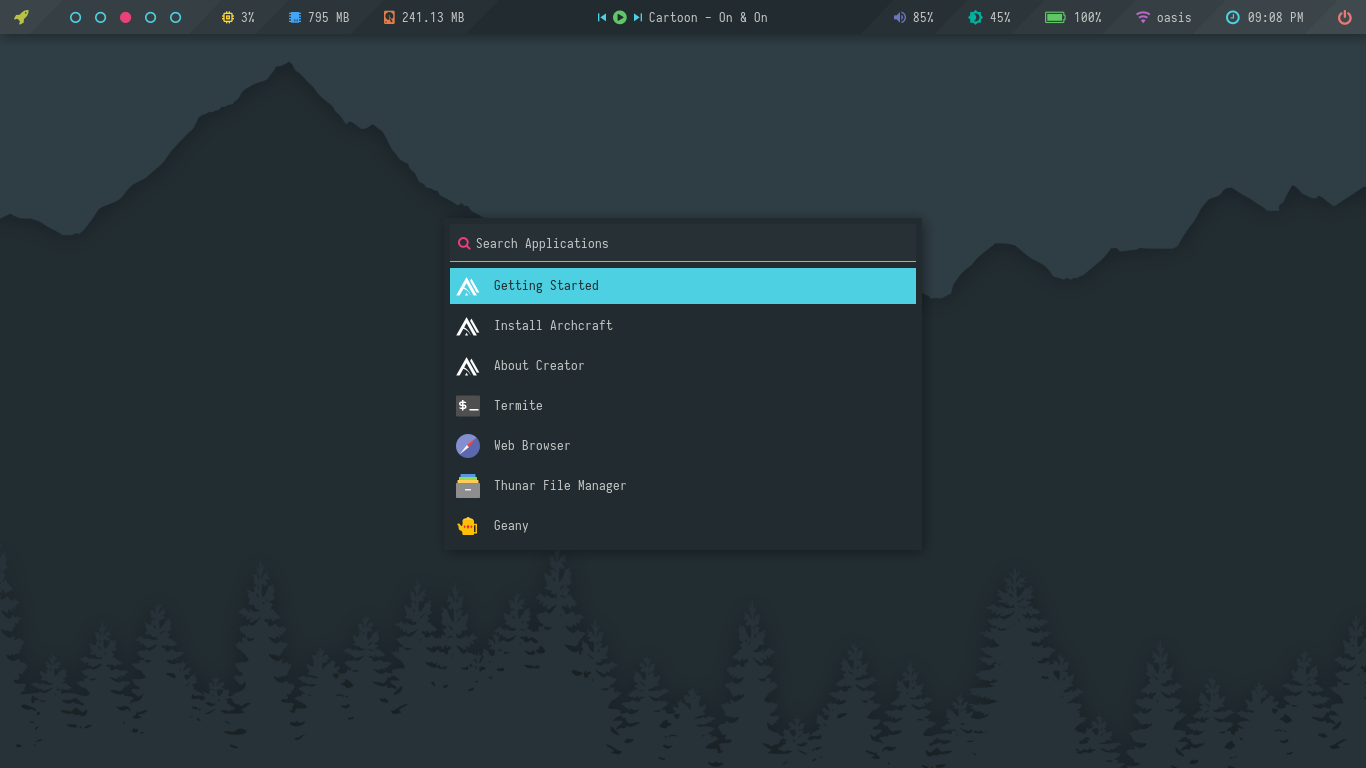This screenshot has height=768, width=1366.
Task: Click the Install Archcraft logo icon
Action: (468, 326)
